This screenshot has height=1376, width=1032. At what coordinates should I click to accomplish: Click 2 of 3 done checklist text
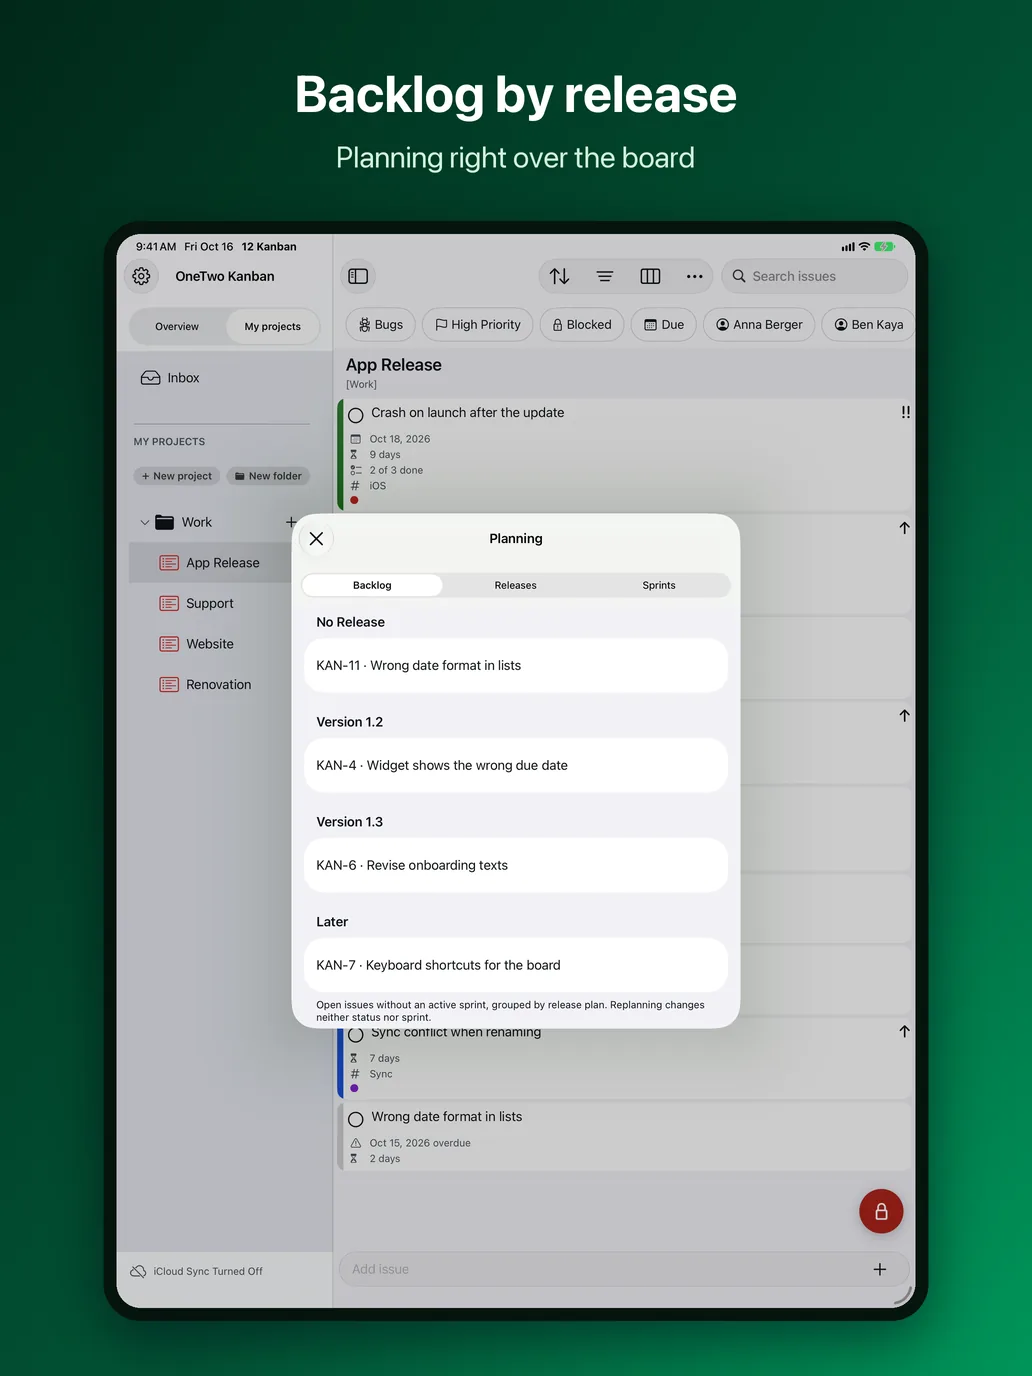396,470
